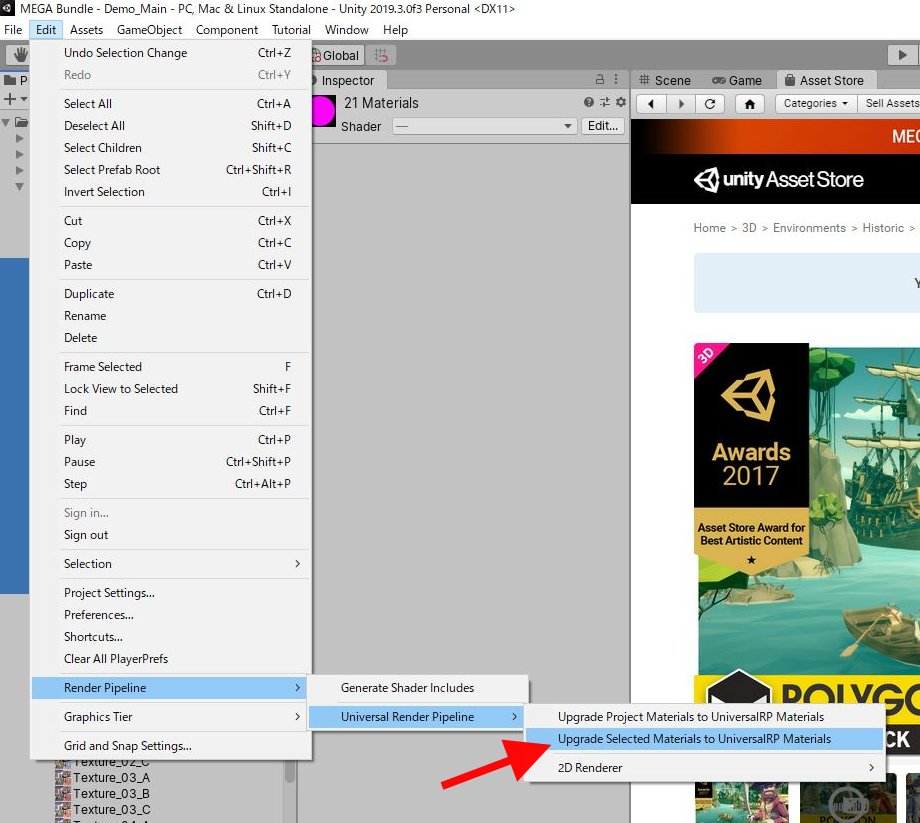Open the Component menu
Viewport: 920px width, 823px height.
[226, 29]
